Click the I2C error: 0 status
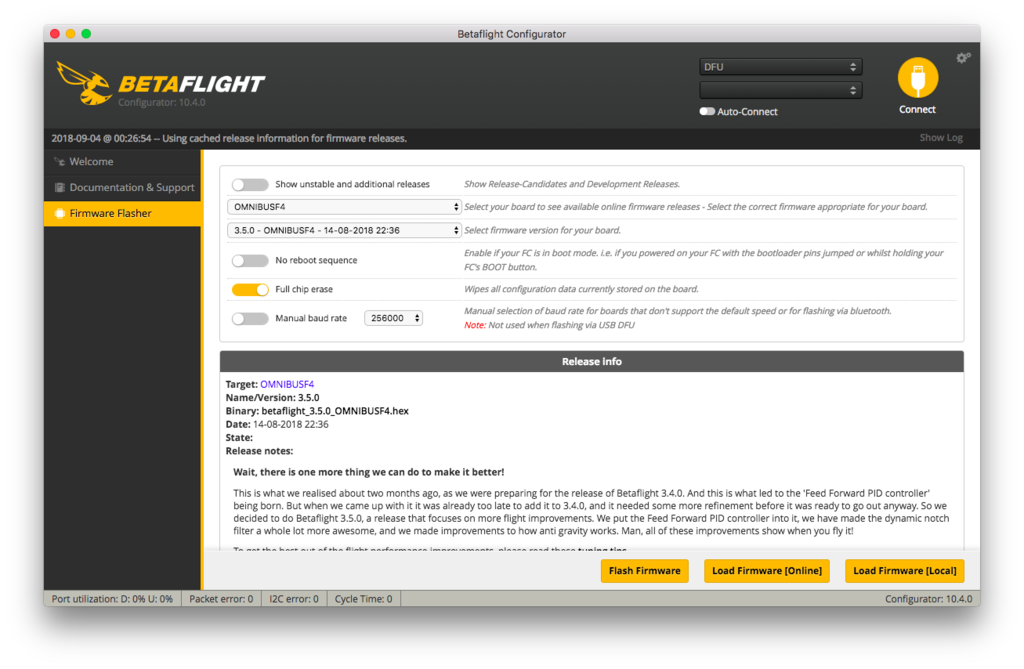 [x=294, y=599]
